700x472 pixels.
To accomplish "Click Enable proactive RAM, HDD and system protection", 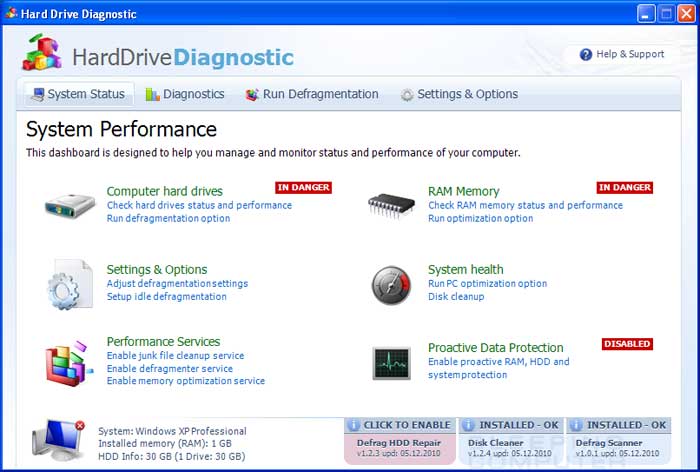I will pos(499,368).
